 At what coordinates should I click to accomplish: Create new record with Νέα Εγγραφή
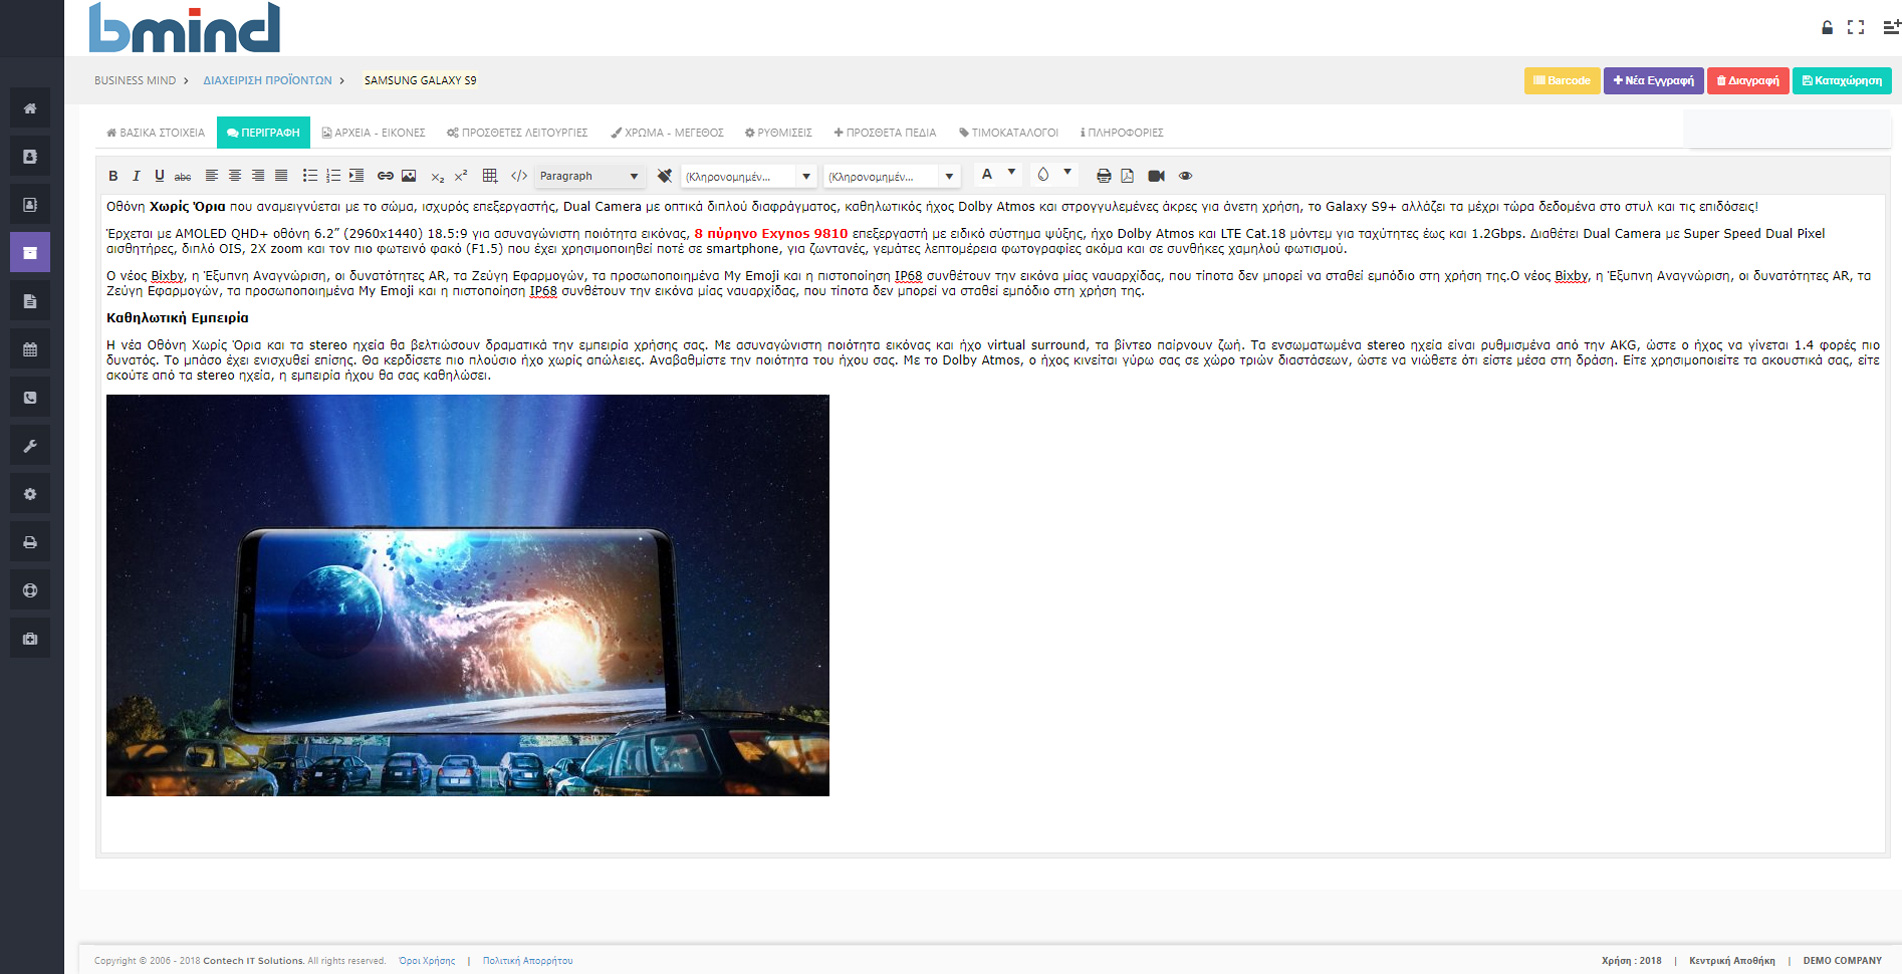click(1653, 81)
